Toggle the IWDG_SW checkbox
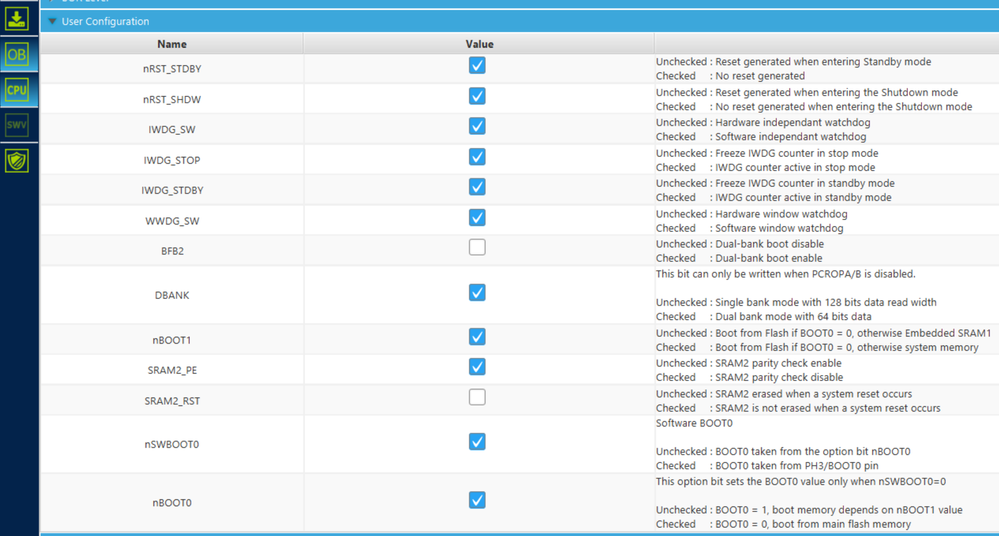The image size is (999, 536). pos(477,126)
